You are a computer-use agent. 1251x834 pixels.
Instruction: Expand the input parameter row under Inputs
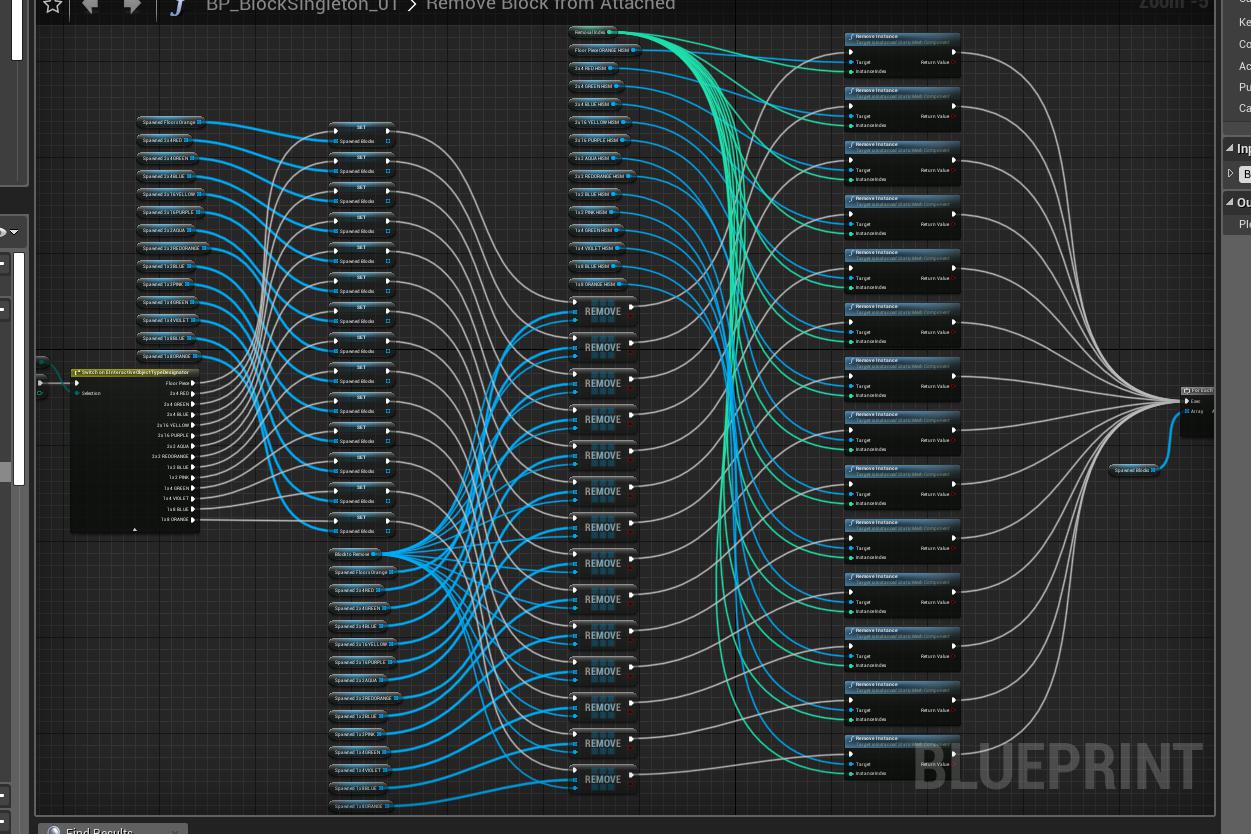pos(1232,174)
